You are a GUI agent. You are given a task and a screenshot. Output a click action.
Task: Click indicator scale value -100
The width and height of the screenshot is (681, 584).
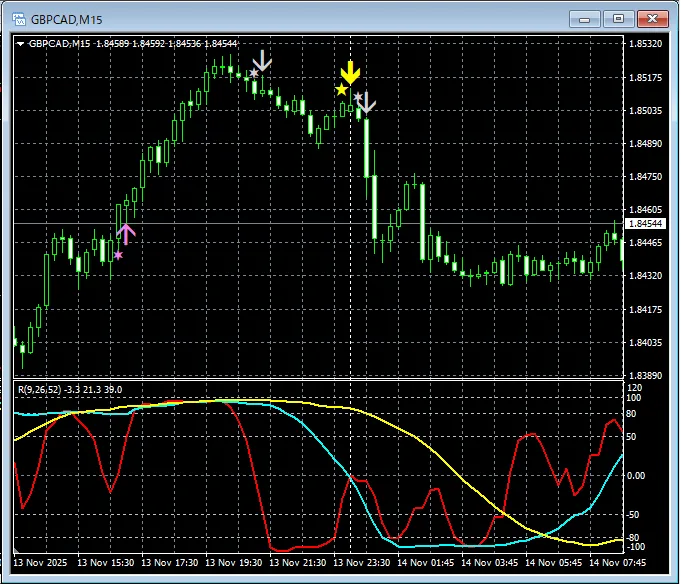pyautogui.click(x=636, y=547)
